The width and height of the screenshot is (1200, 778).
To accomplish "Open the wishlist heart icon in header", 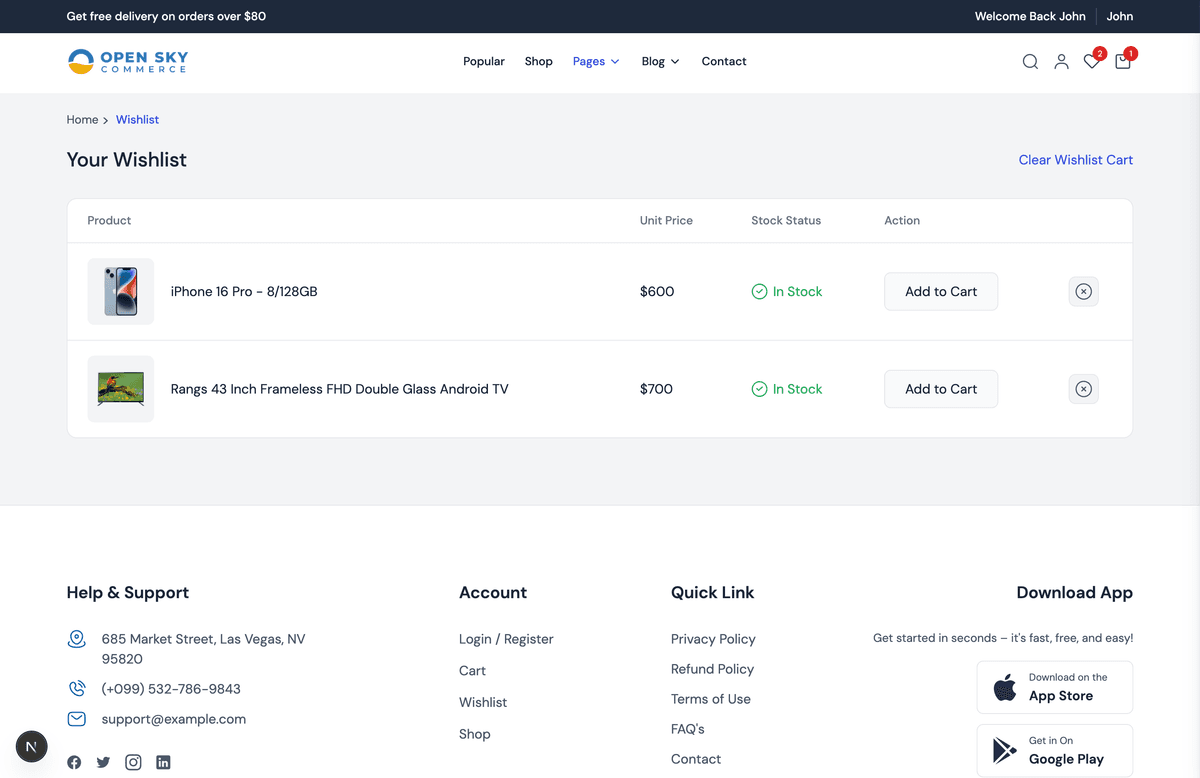I will (1092, 62).
